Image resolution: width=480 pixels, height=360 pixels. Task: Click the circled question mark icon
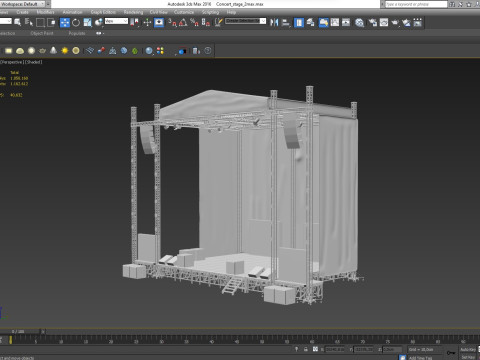208,51
